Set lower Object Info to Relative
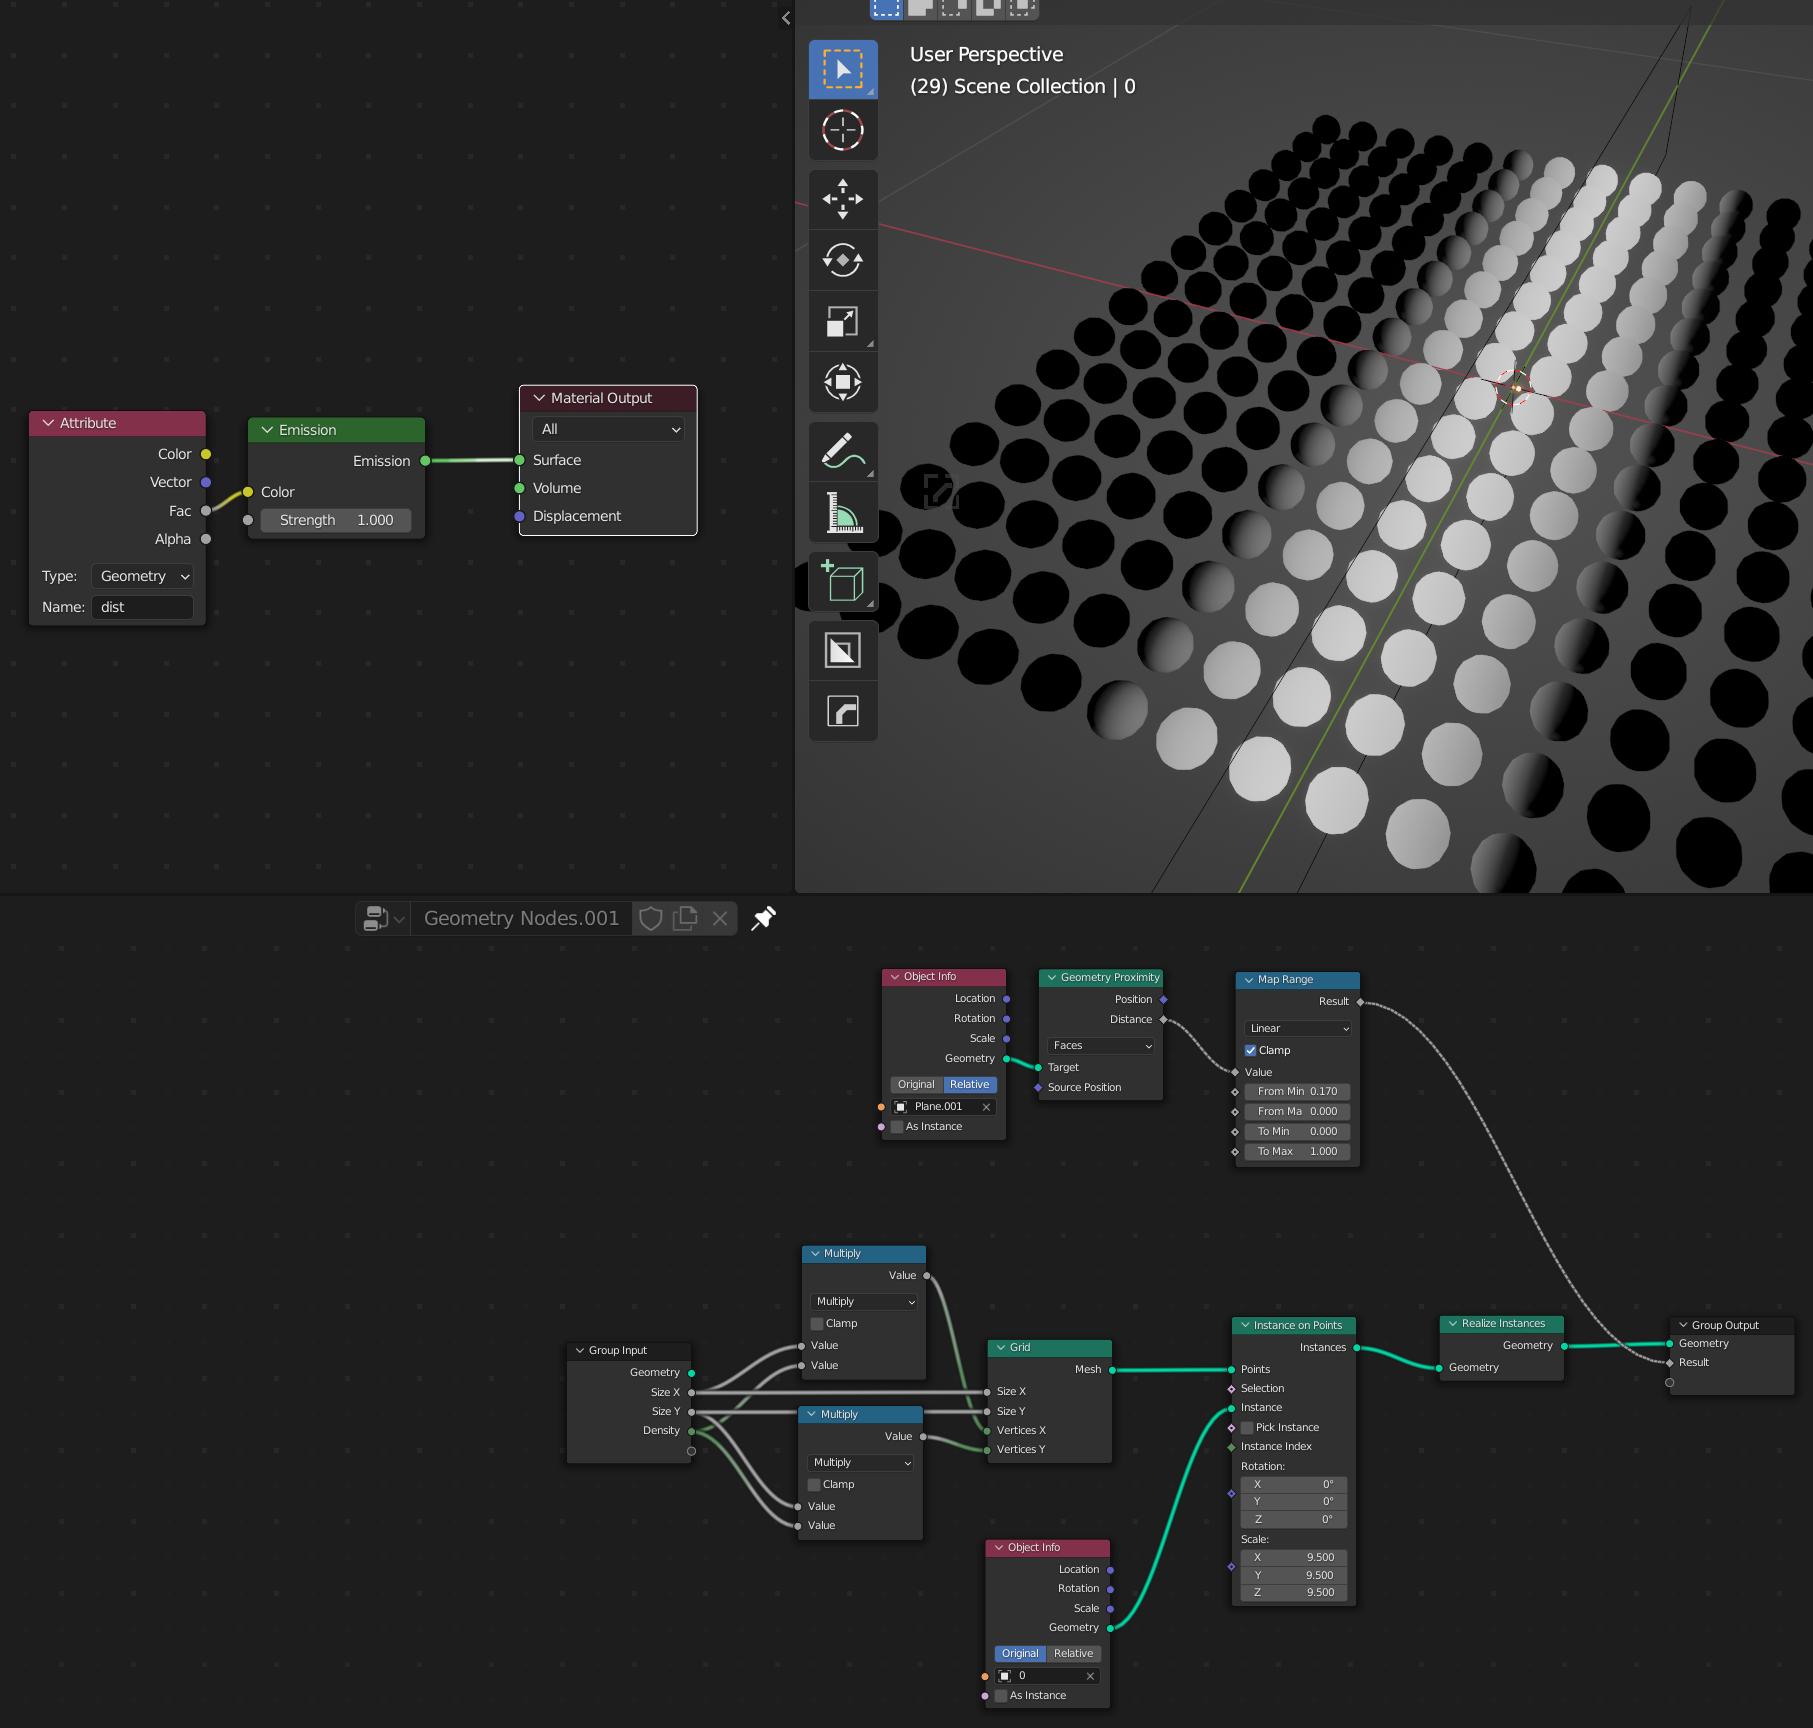Screen dimensions: 1813x1728 pyautogui.click(x=1073, y=1653)
